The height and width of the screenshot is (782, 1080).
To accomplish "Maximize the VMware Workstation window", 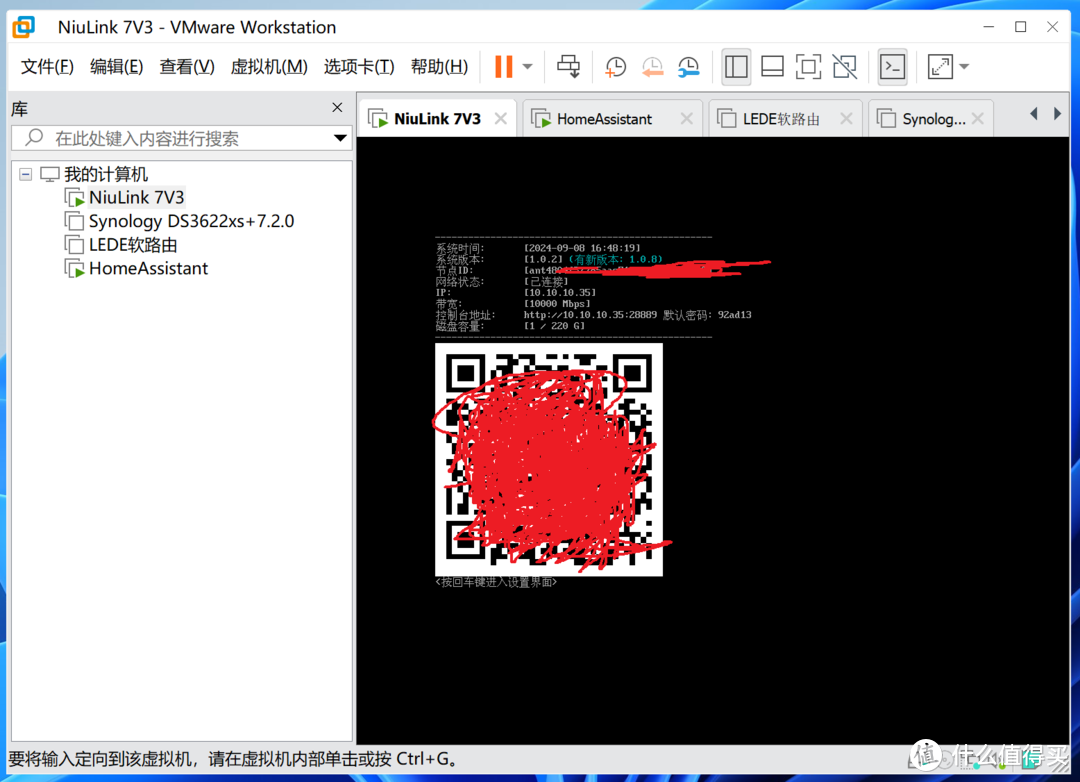I will 1021,27.
